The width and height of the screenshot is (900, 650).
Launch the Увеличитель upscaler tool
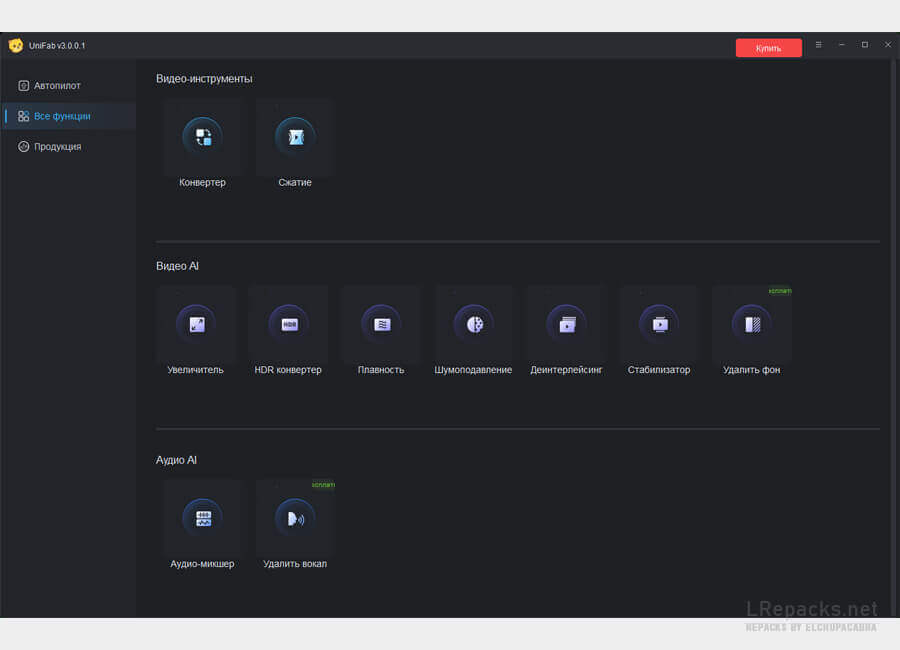pyautogui.click(x=196, y=324)
